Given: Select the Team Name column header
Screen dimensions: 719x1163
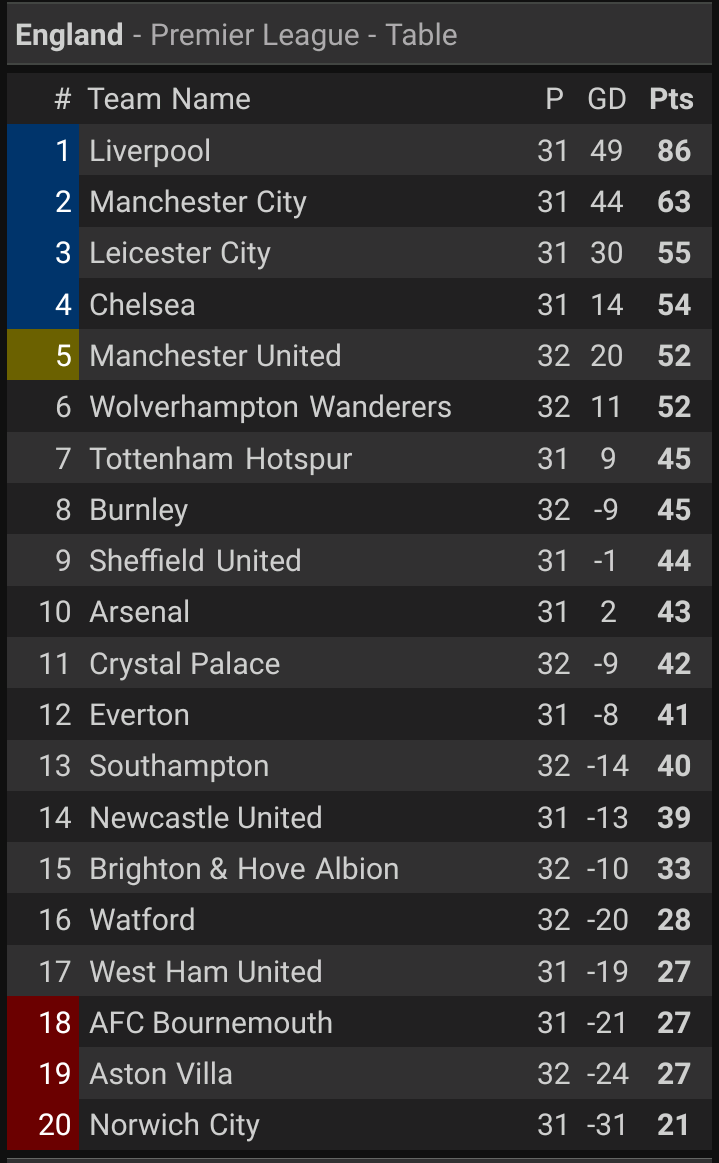Looking at the screenshot, I should pos(169,99).
